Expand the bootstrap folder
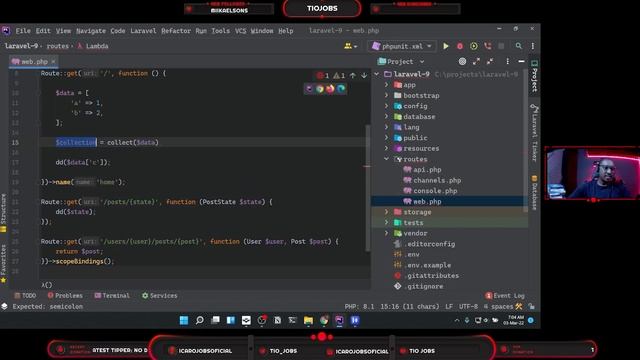Viewport: 640px width, 360px height. click(x=387, y=96)
